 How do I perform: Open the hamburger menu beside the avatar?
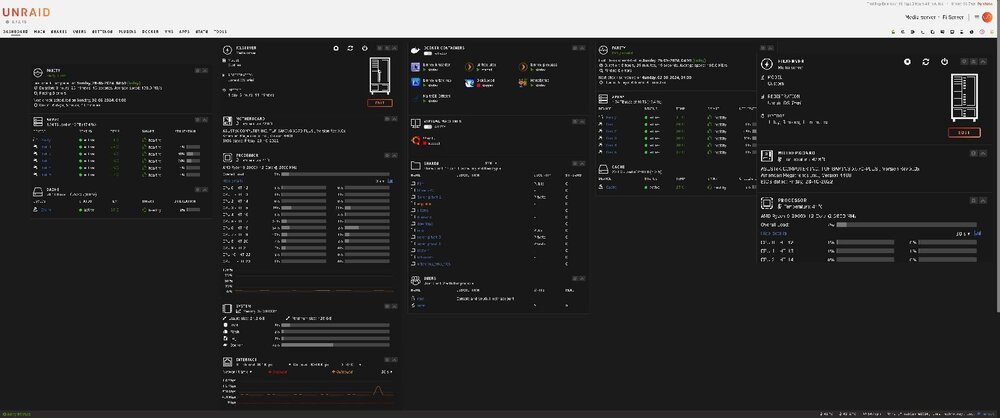pyautogui.click(x=976, y=17)
